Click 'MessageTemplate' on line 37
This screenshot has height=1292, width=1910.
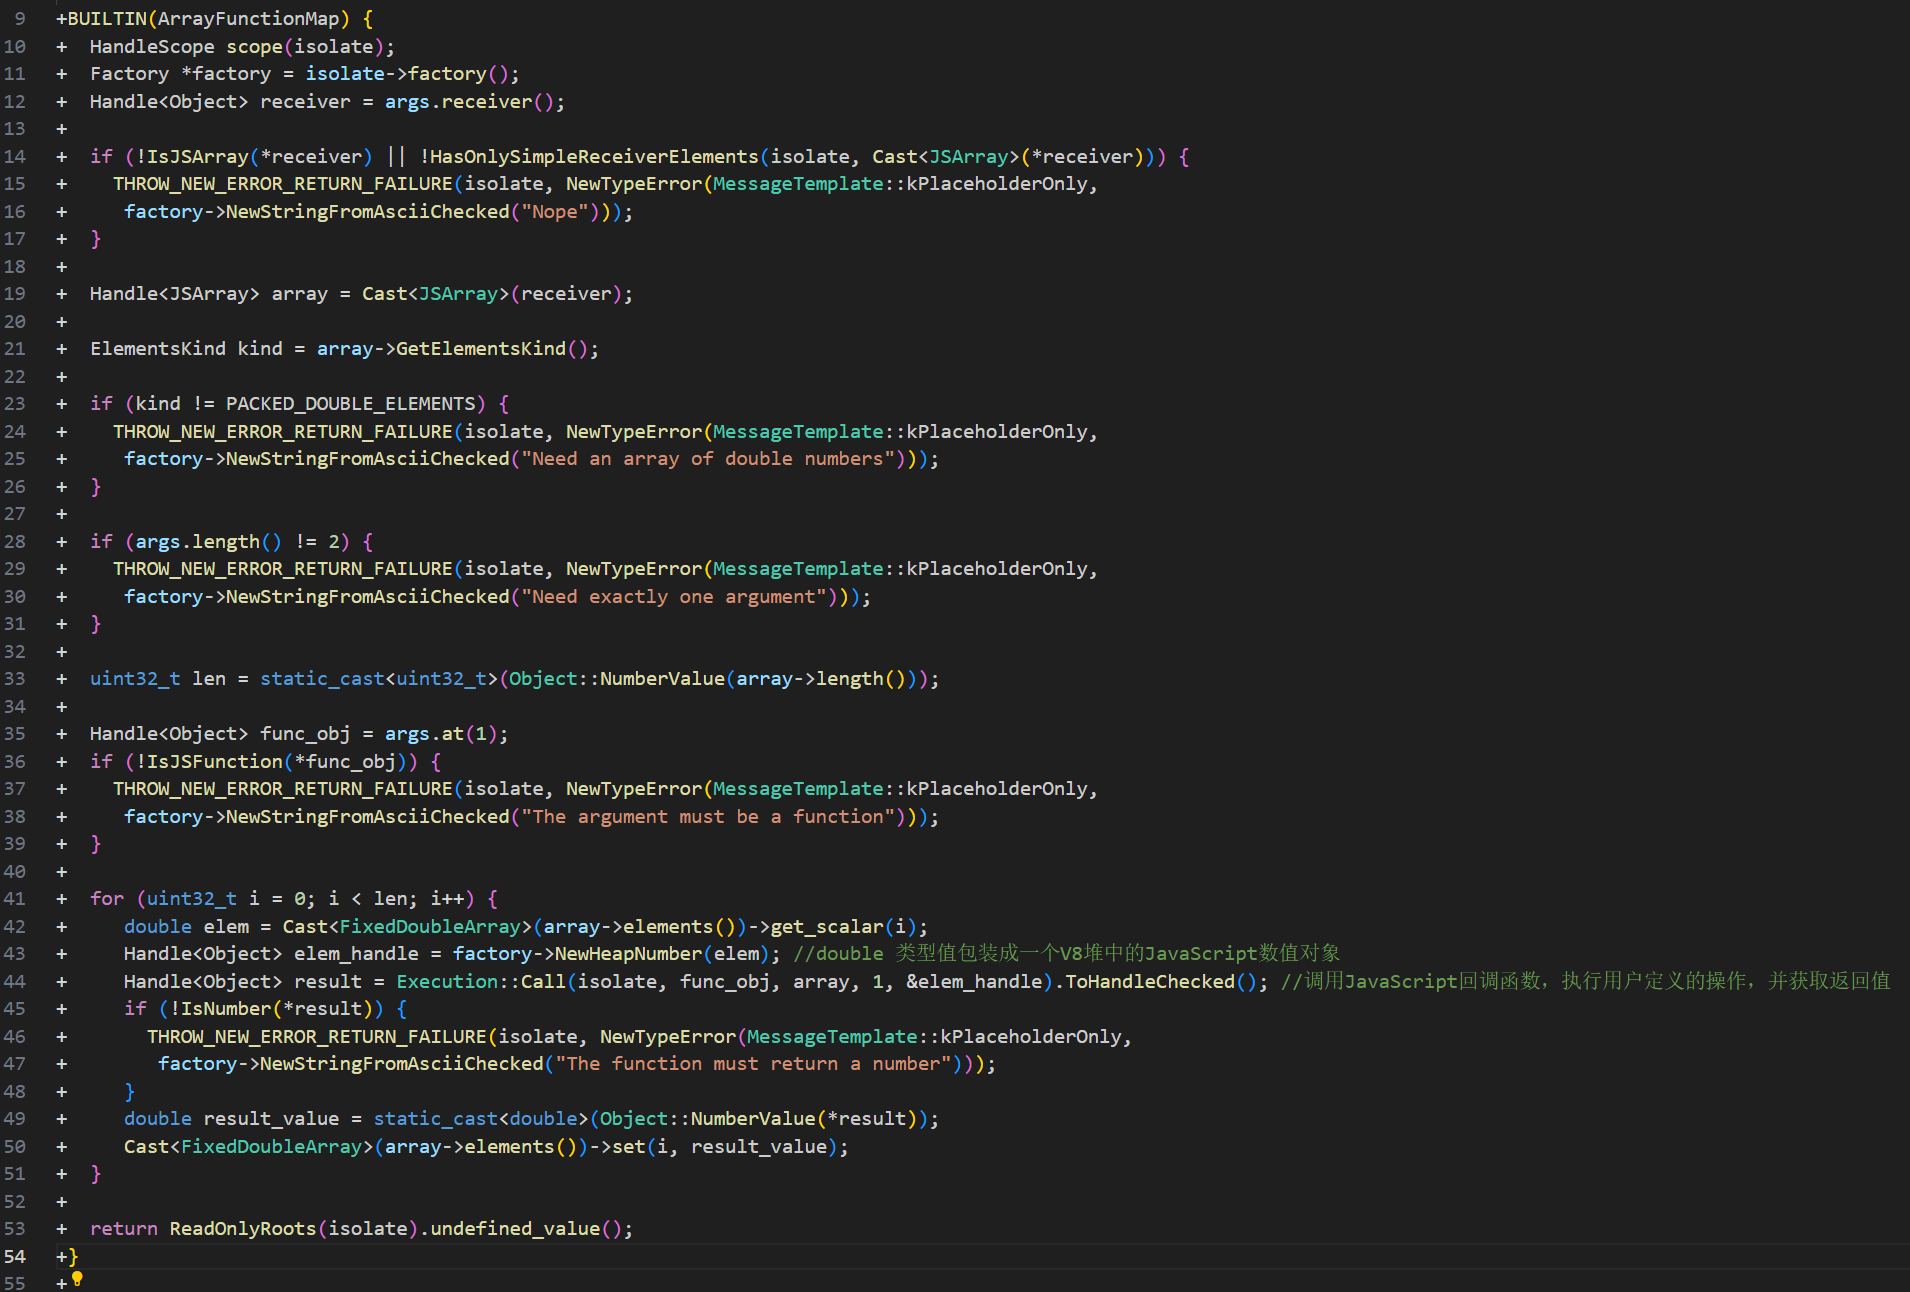(798, 789)
